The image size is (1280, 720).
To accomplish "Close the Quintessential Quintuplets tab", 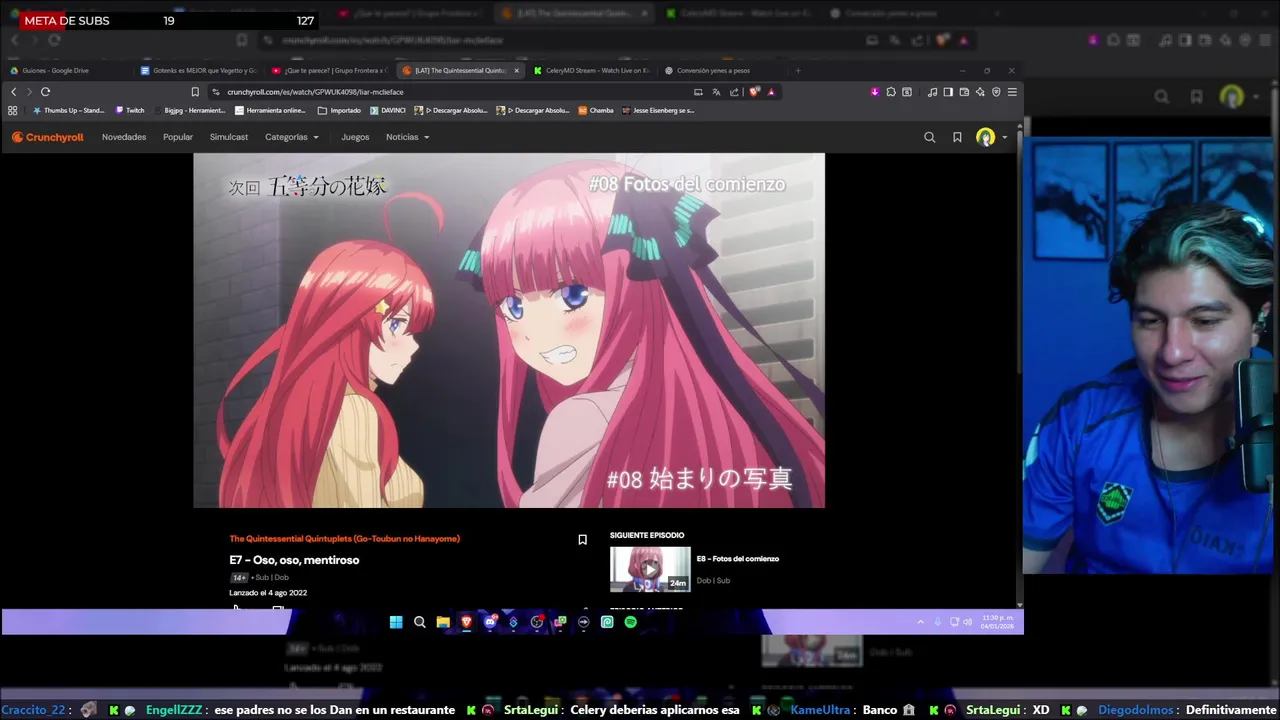I will (x=517, y=71).
